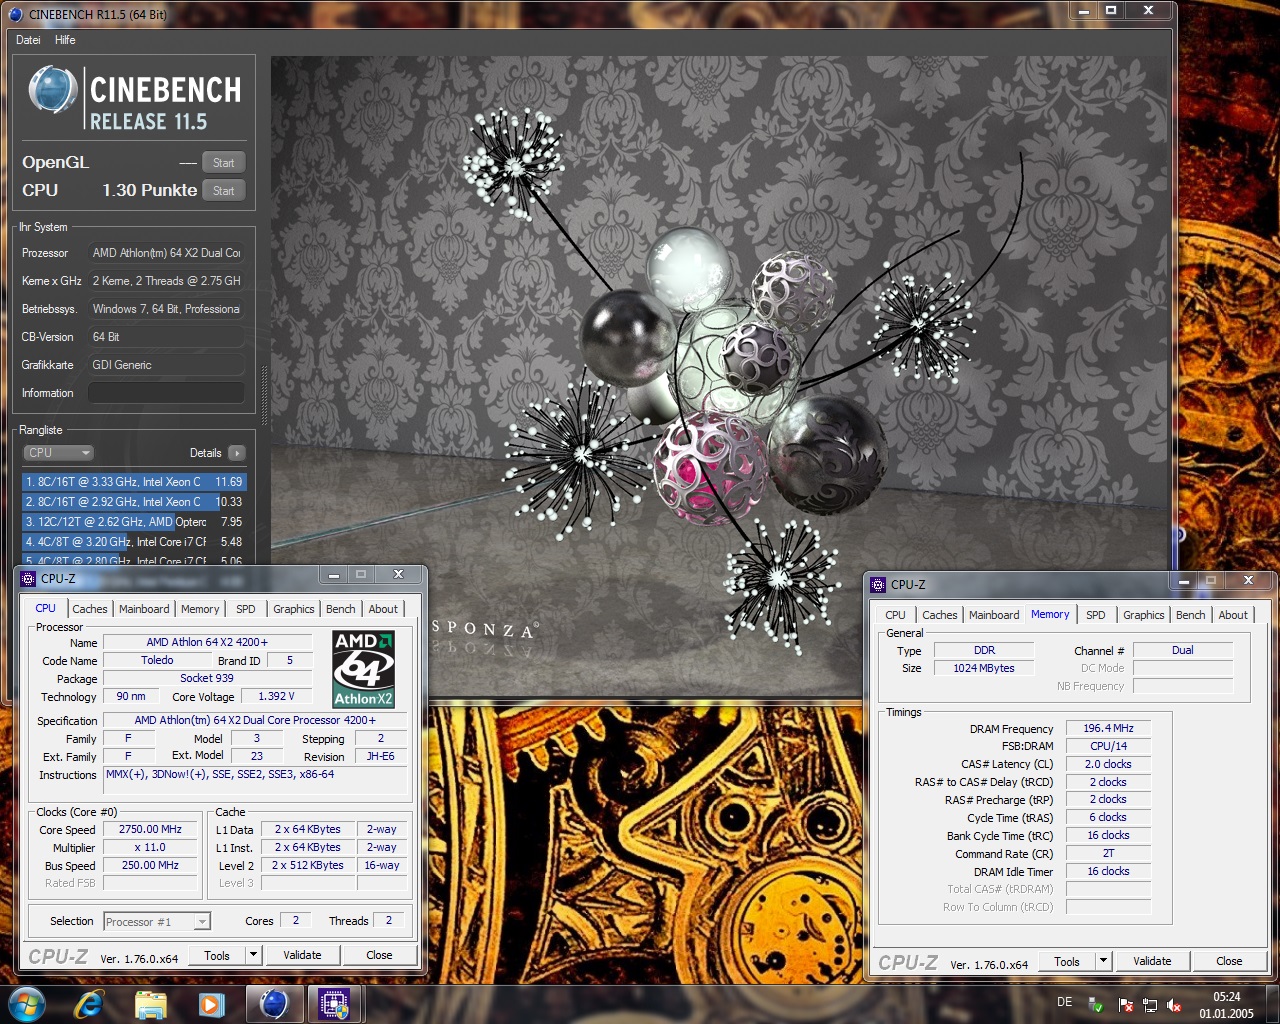The width and height of the screenshot is (1280, 1024).
Task: Click Validate in the CPU-Z Memory window
Action: click(1152, 961)
